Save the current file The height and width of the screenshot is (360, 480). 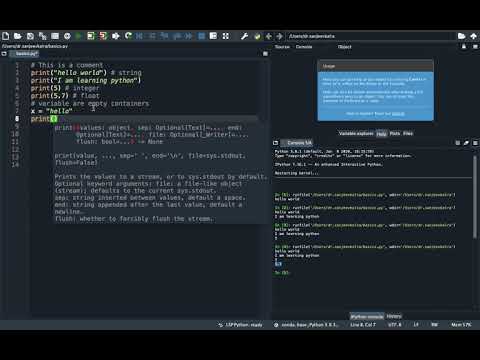tap(30, 36)
